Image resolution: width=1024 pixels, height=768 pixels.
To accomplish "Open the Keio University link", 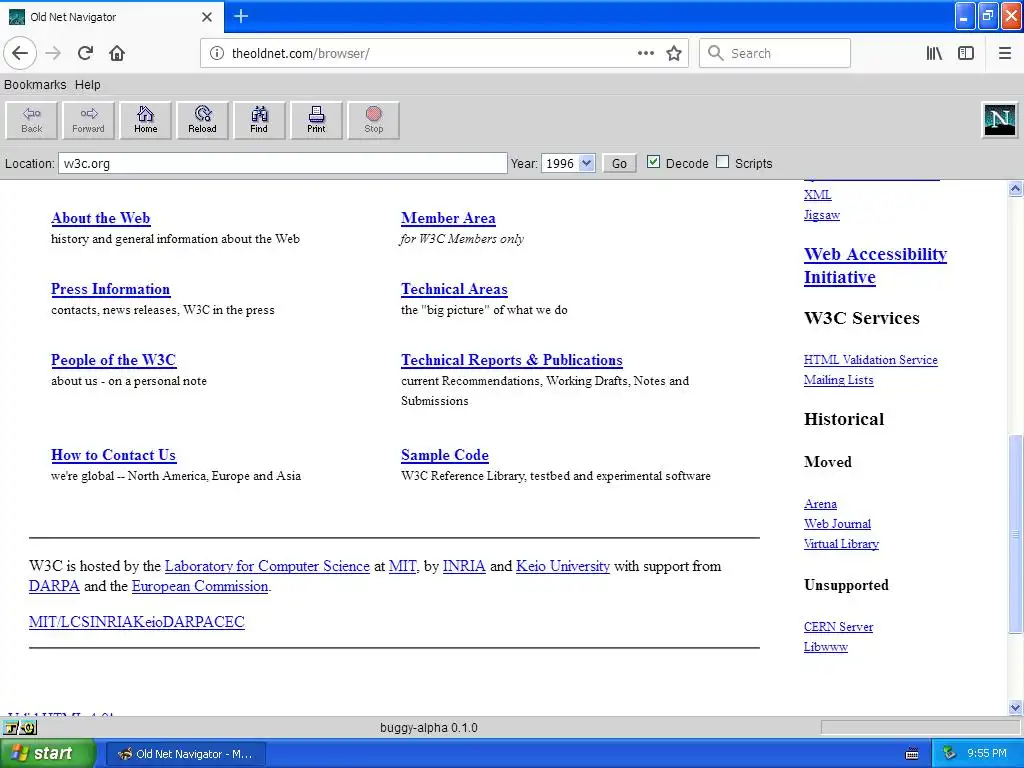I will [x=563, y=566].
